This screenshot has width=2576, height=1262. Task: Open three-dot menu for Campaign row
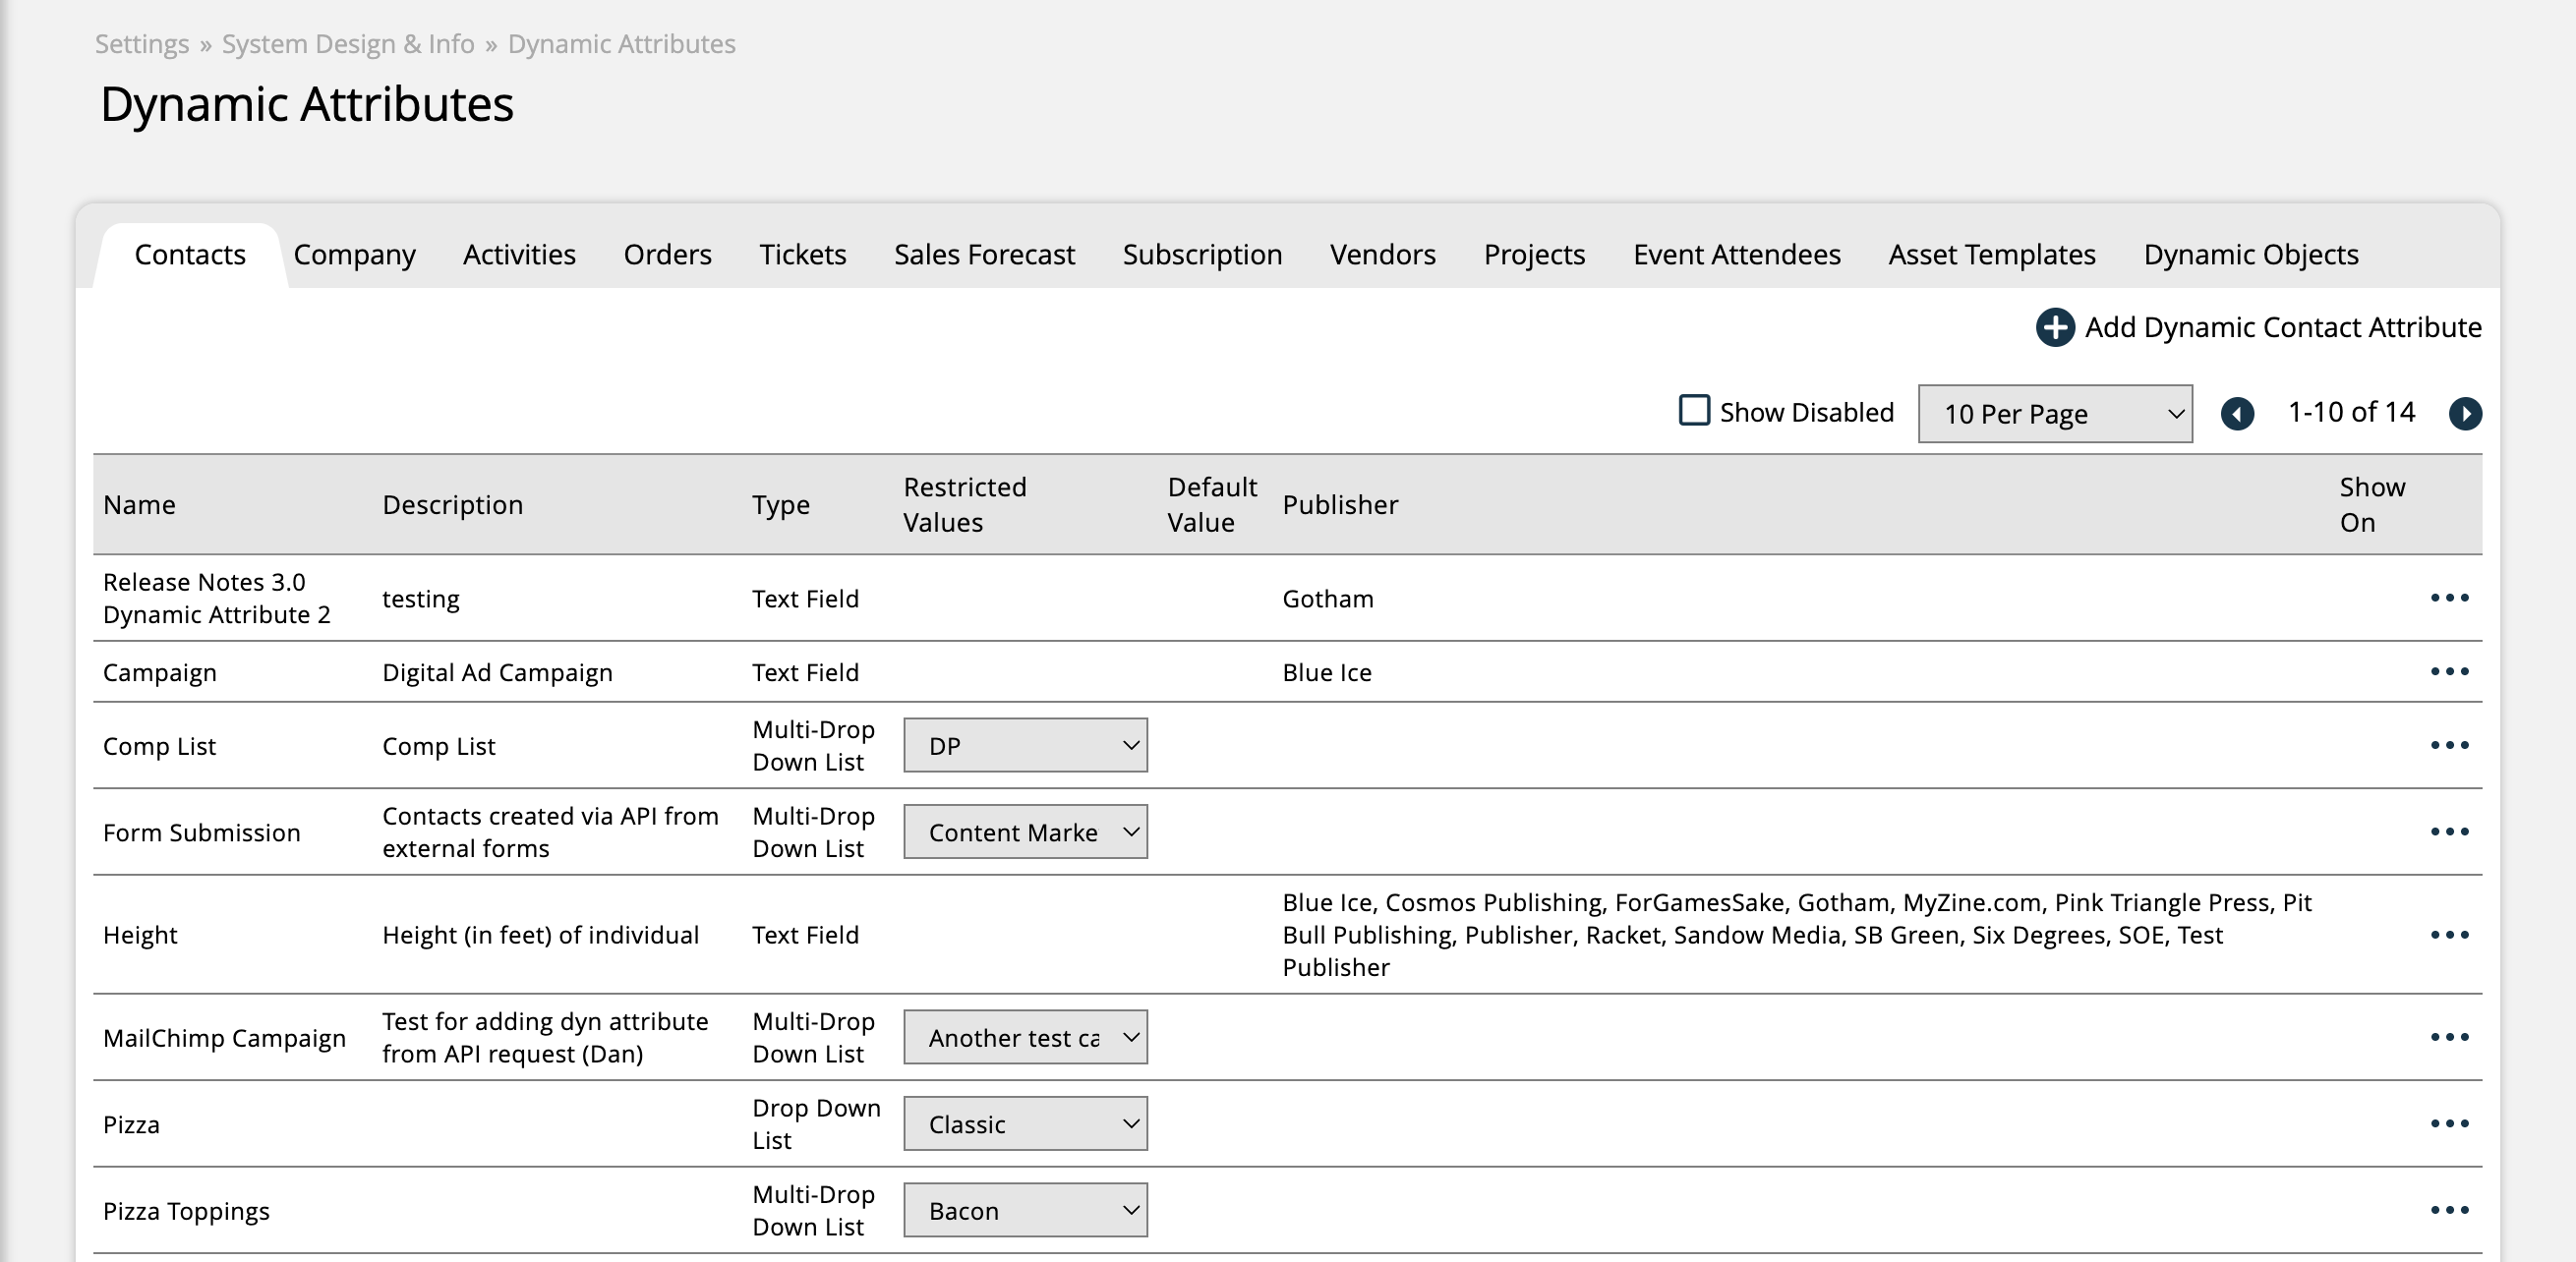click(x=2449, y=671)
